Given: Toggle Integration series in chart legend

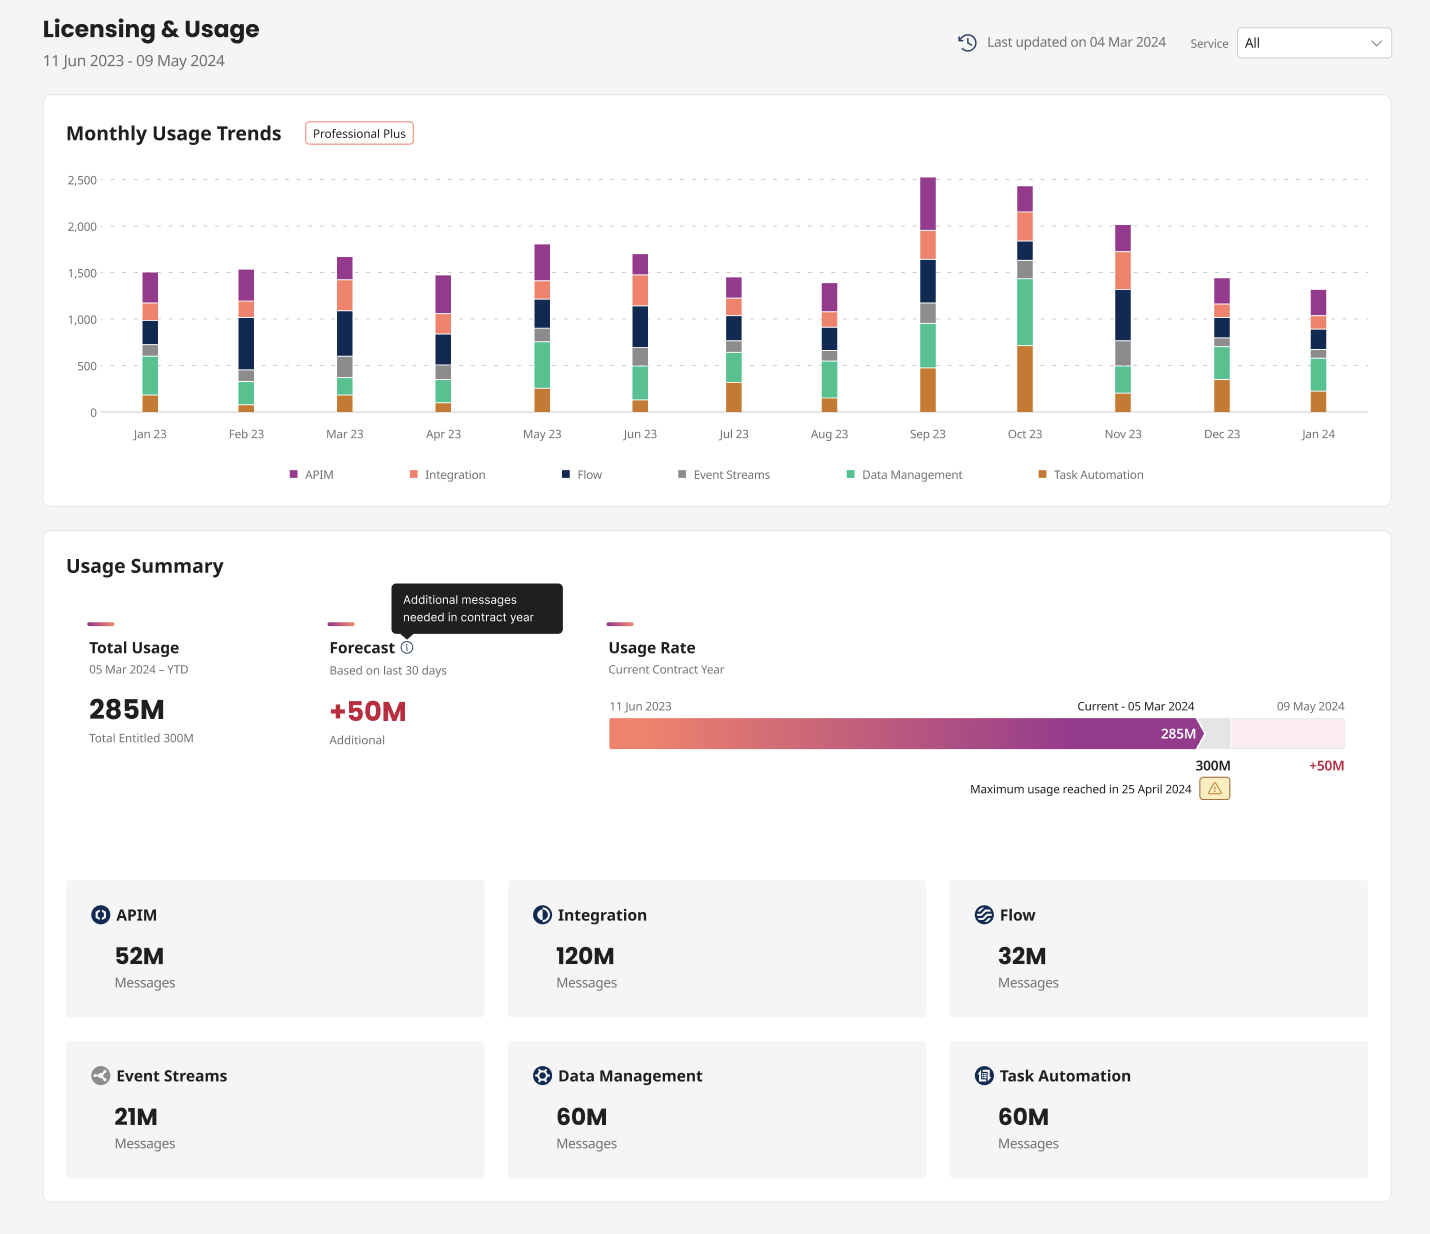Looking at the screenshot, I should (x=447, y=475).
